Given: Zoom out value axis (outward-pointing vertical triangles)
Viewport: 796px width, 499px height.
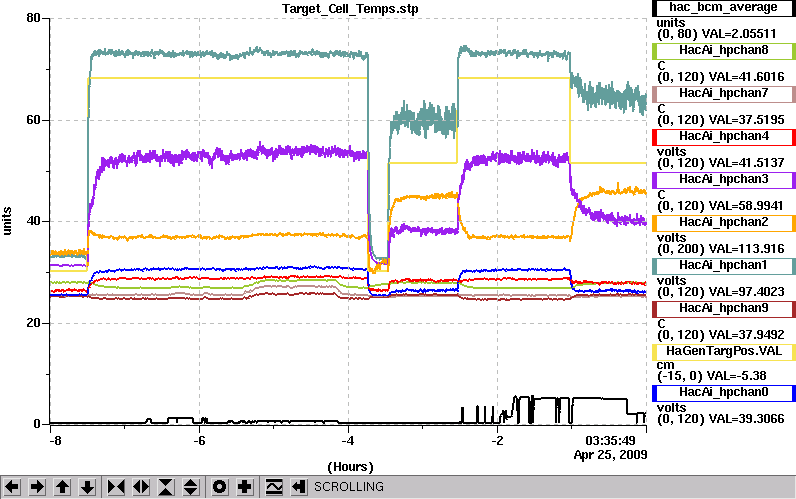Looking at the screenshot, I should [190, 487].
